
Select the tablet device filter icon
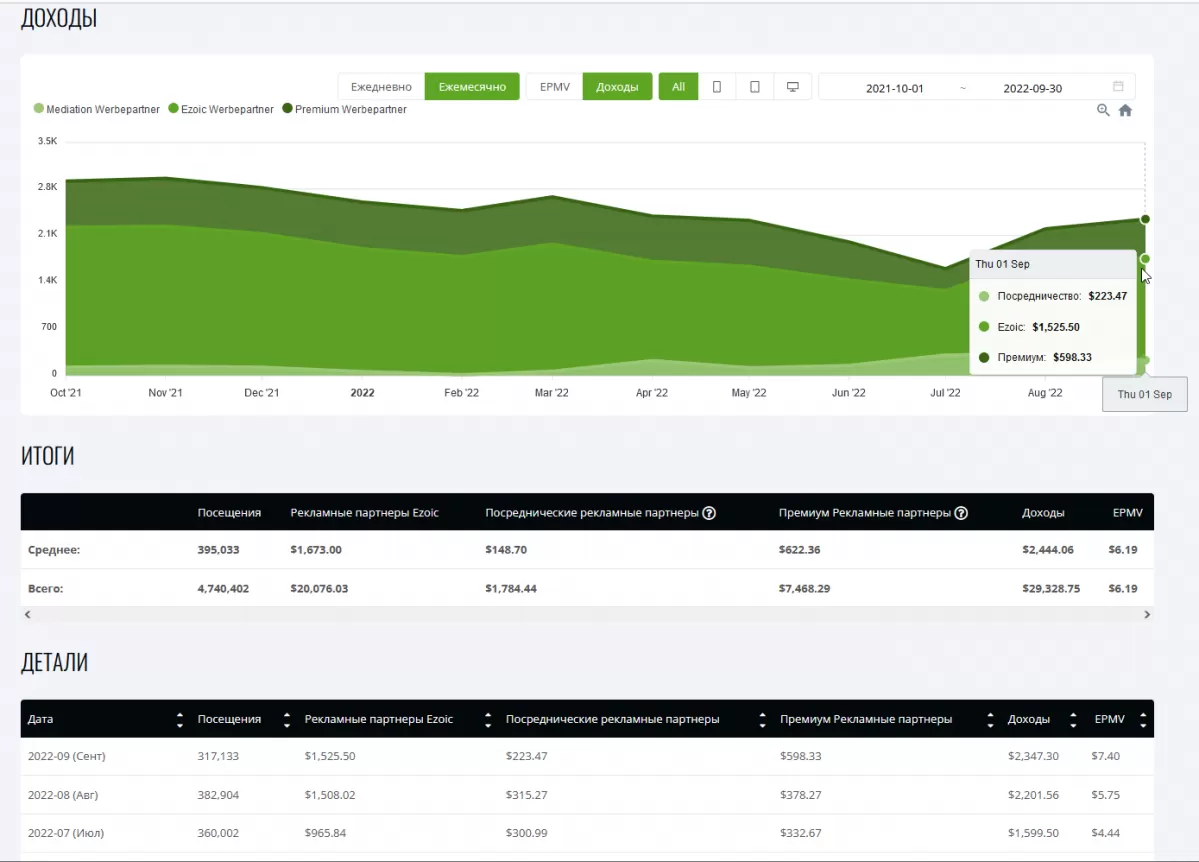click(x=755, y=87)
